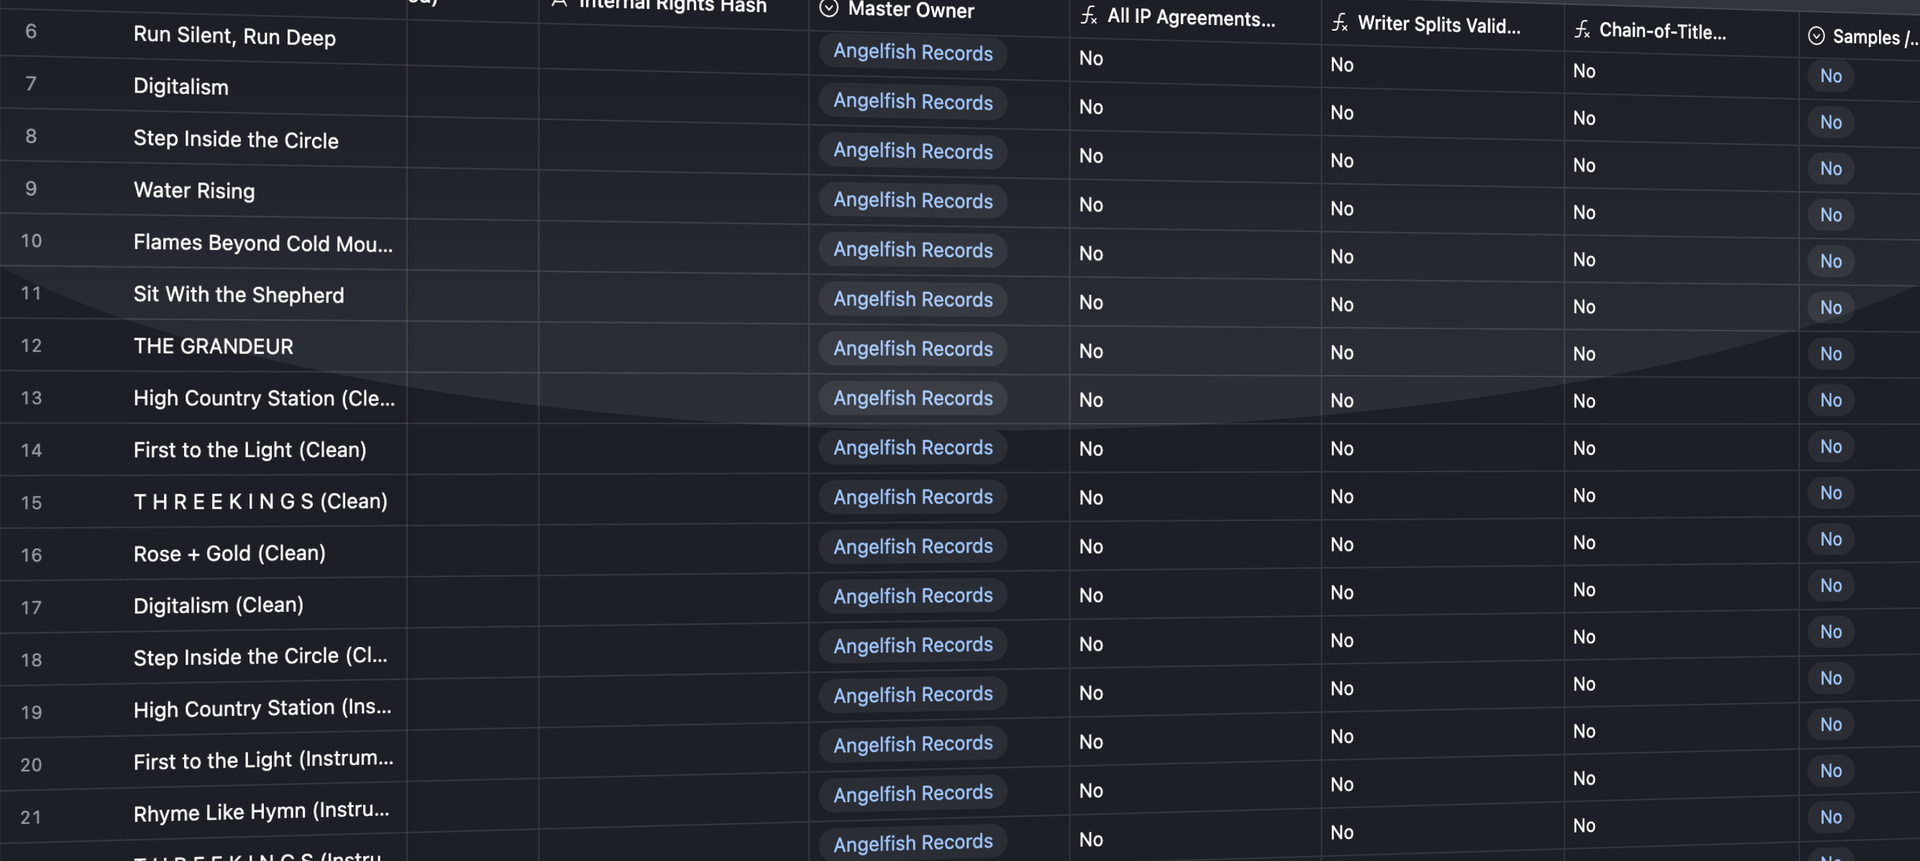Select the Chain-of-Title column header text
1920x861 pixels.
coord(1662,31)
